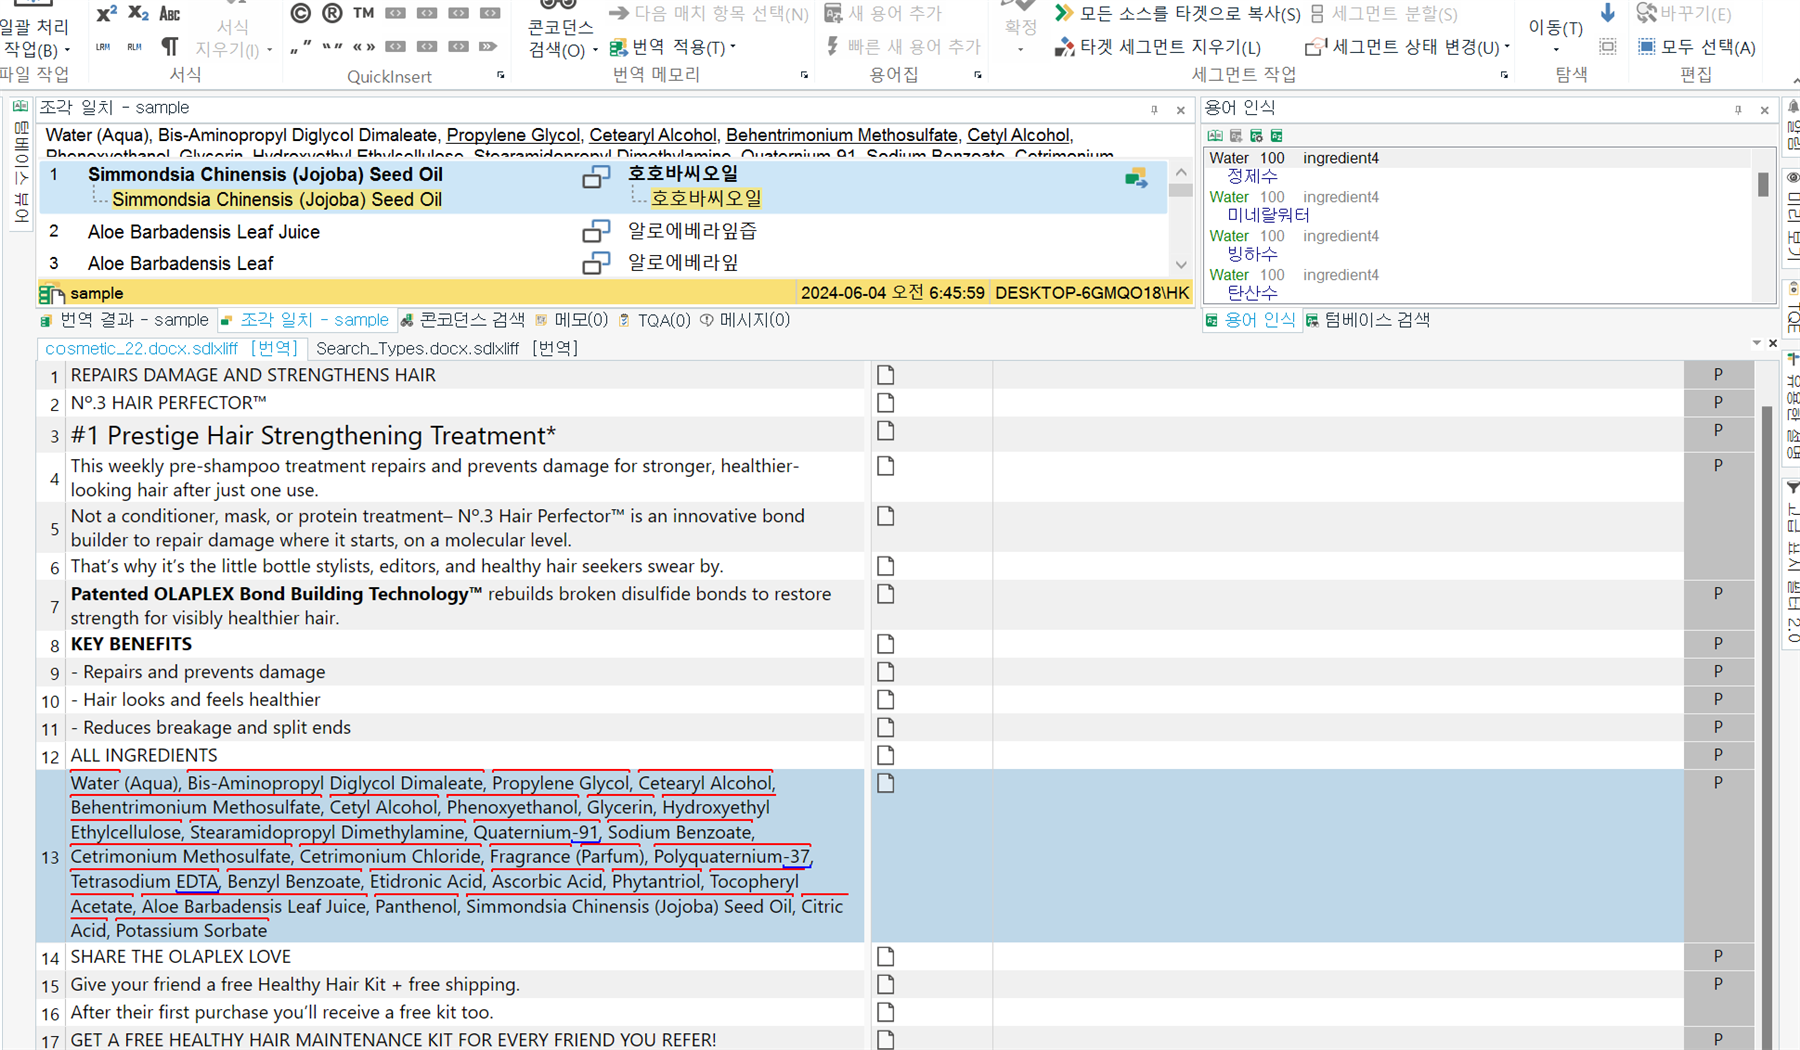The height and width of the screenshot is (1050, 1800).
Task: Click add new term icon in 용어 인식 toolbar
Action: 1236,136
